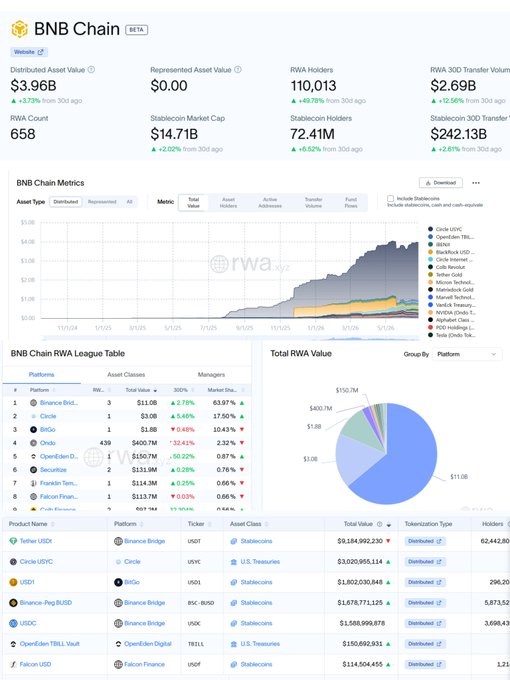Click Binance-Peg BUSD token icon
The height and width of the screenshot is (680, 510).
13,602
